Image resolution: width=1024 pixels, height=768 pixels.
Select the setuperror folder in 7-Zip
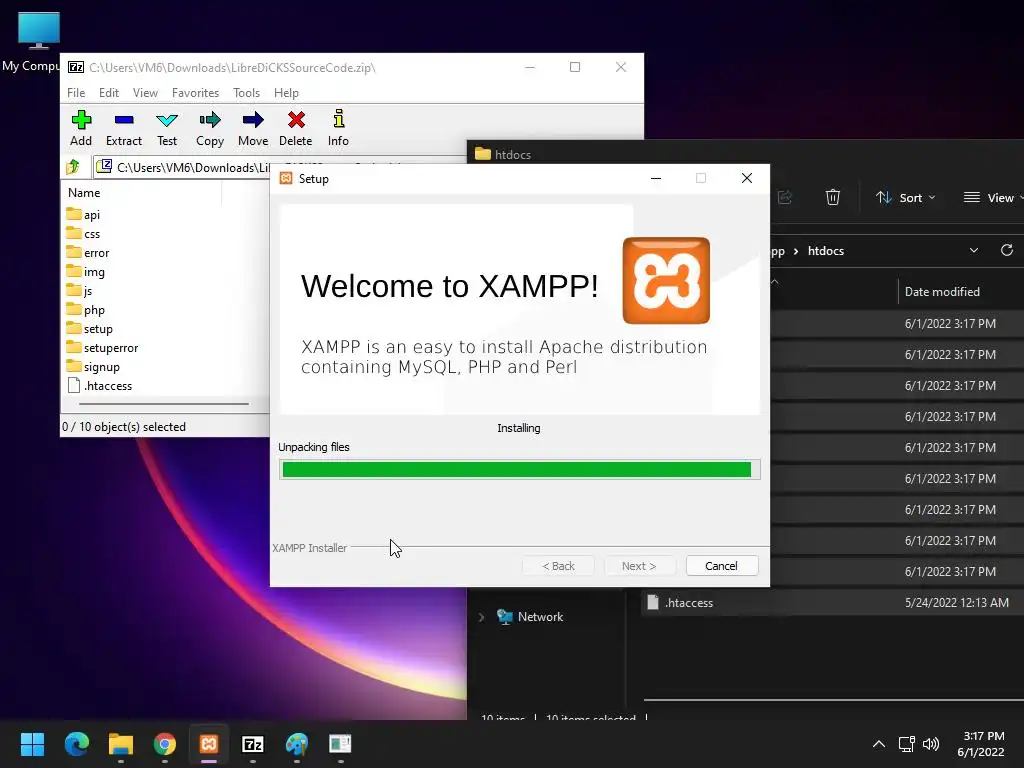click(102, 347)
